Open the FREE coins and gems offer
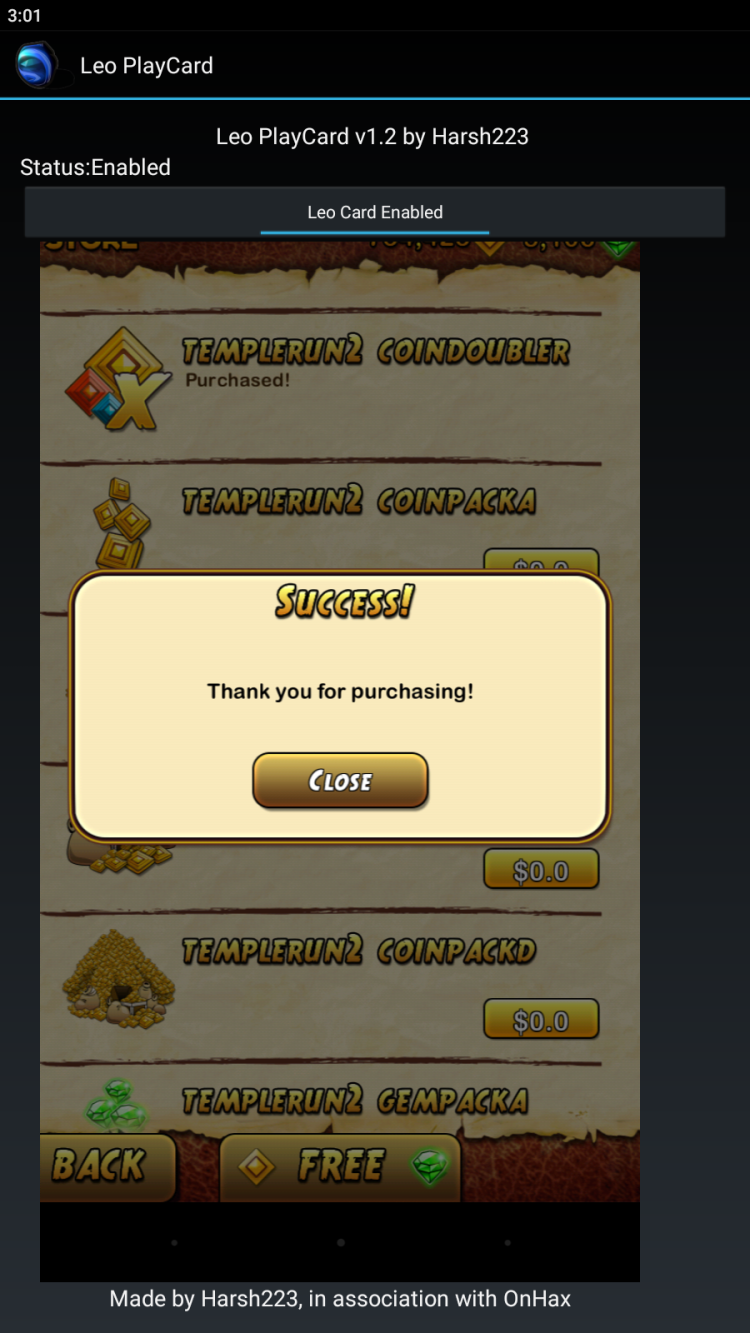This screenshot has width=750, height=1333. [341, 1166]
